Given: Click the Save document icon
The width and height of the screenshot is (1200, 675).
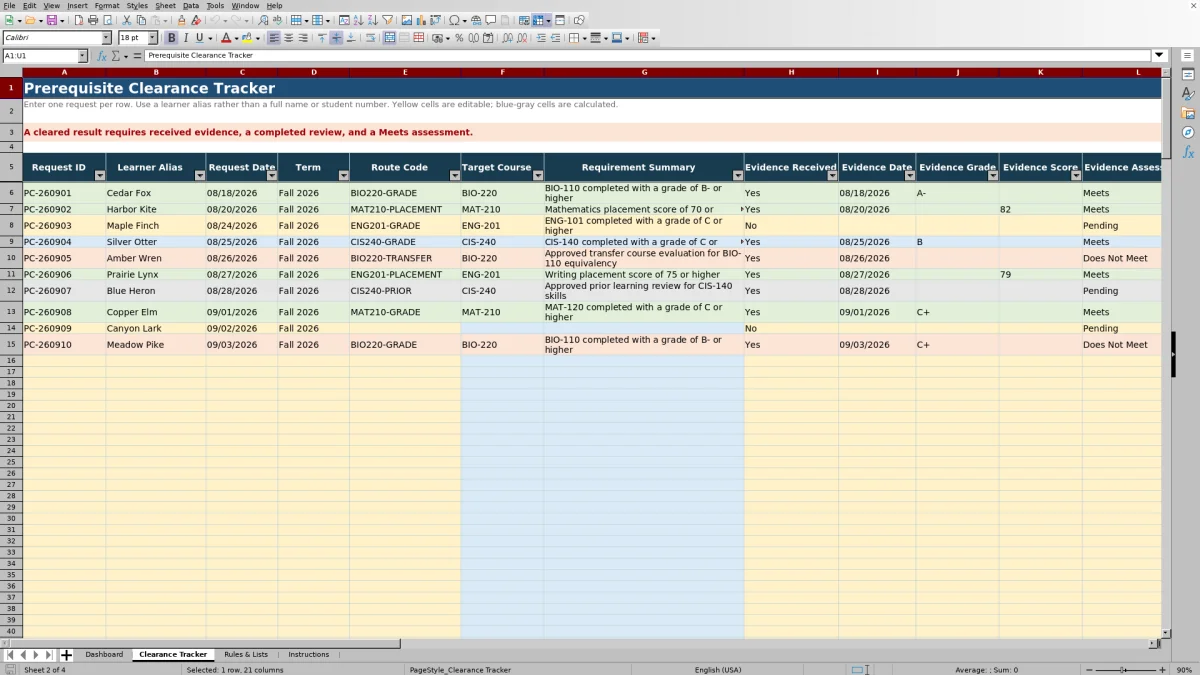Looking at the screenshot, I should tap(51, 20).
